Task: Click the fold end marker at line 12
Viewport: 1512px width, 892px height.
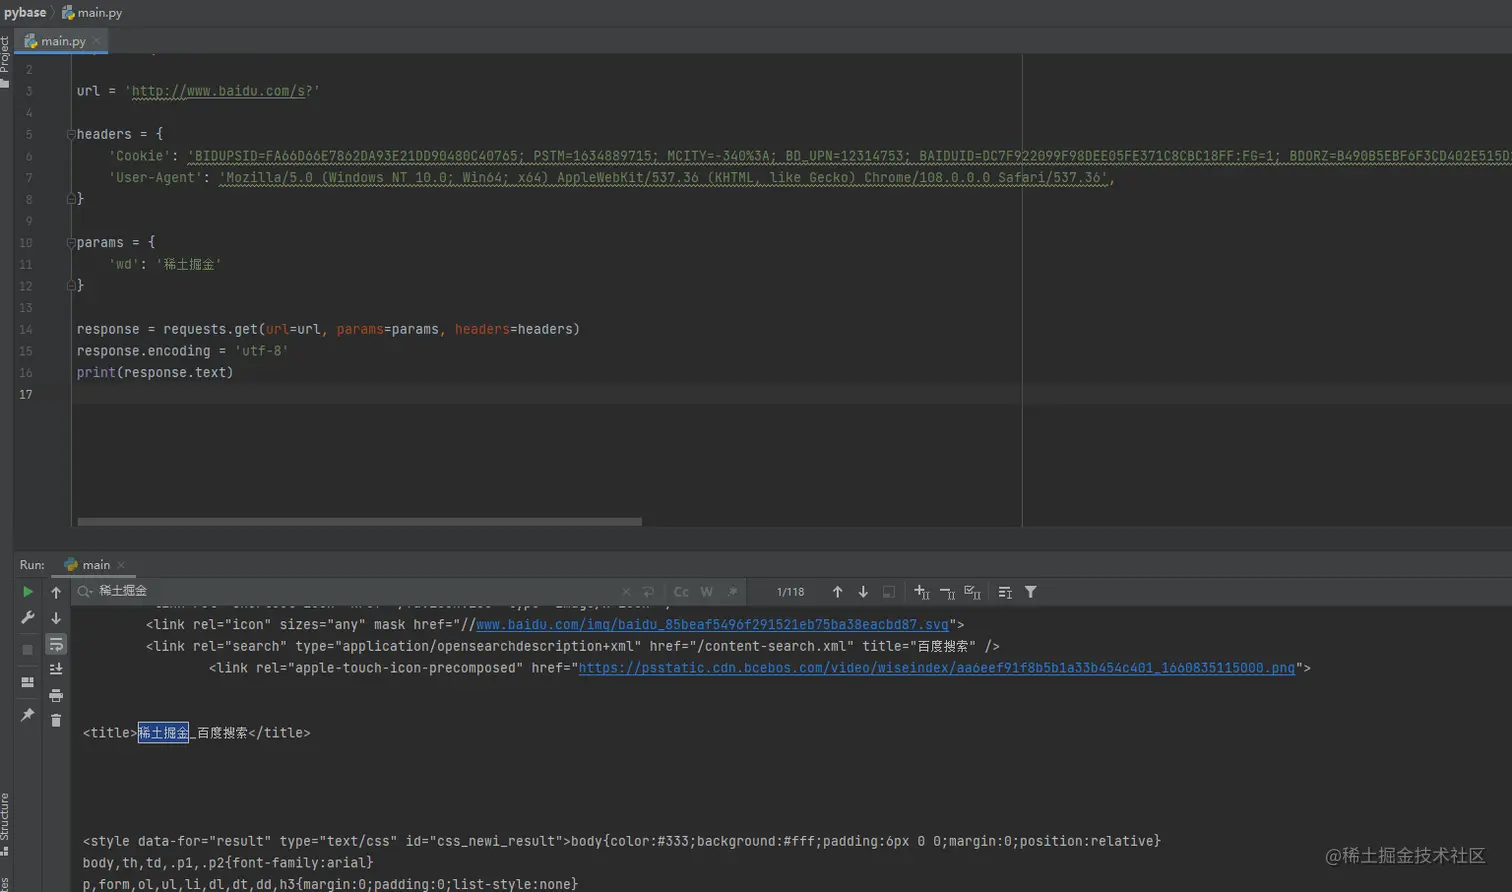Action: [x=71, y=286]
